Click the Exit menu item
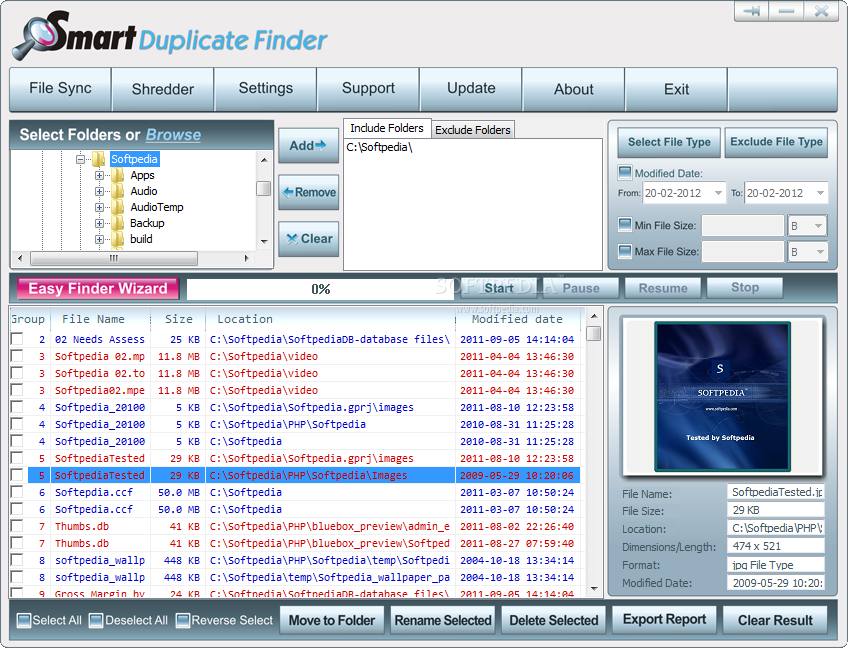848x648 pixels. tap(677, 89)
